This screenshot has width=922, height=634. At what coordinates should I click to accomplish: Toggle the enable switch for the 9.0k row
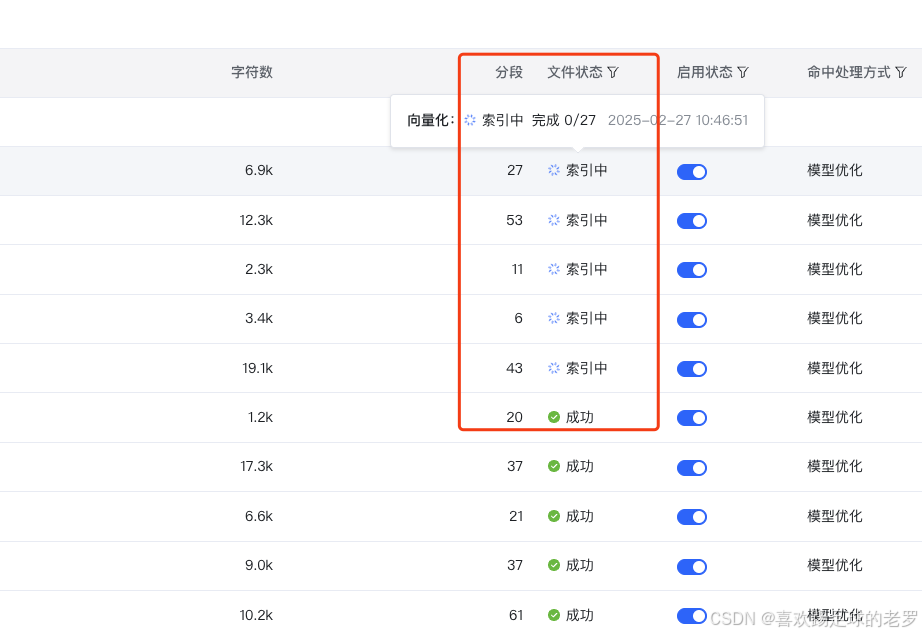click(692, 567)
